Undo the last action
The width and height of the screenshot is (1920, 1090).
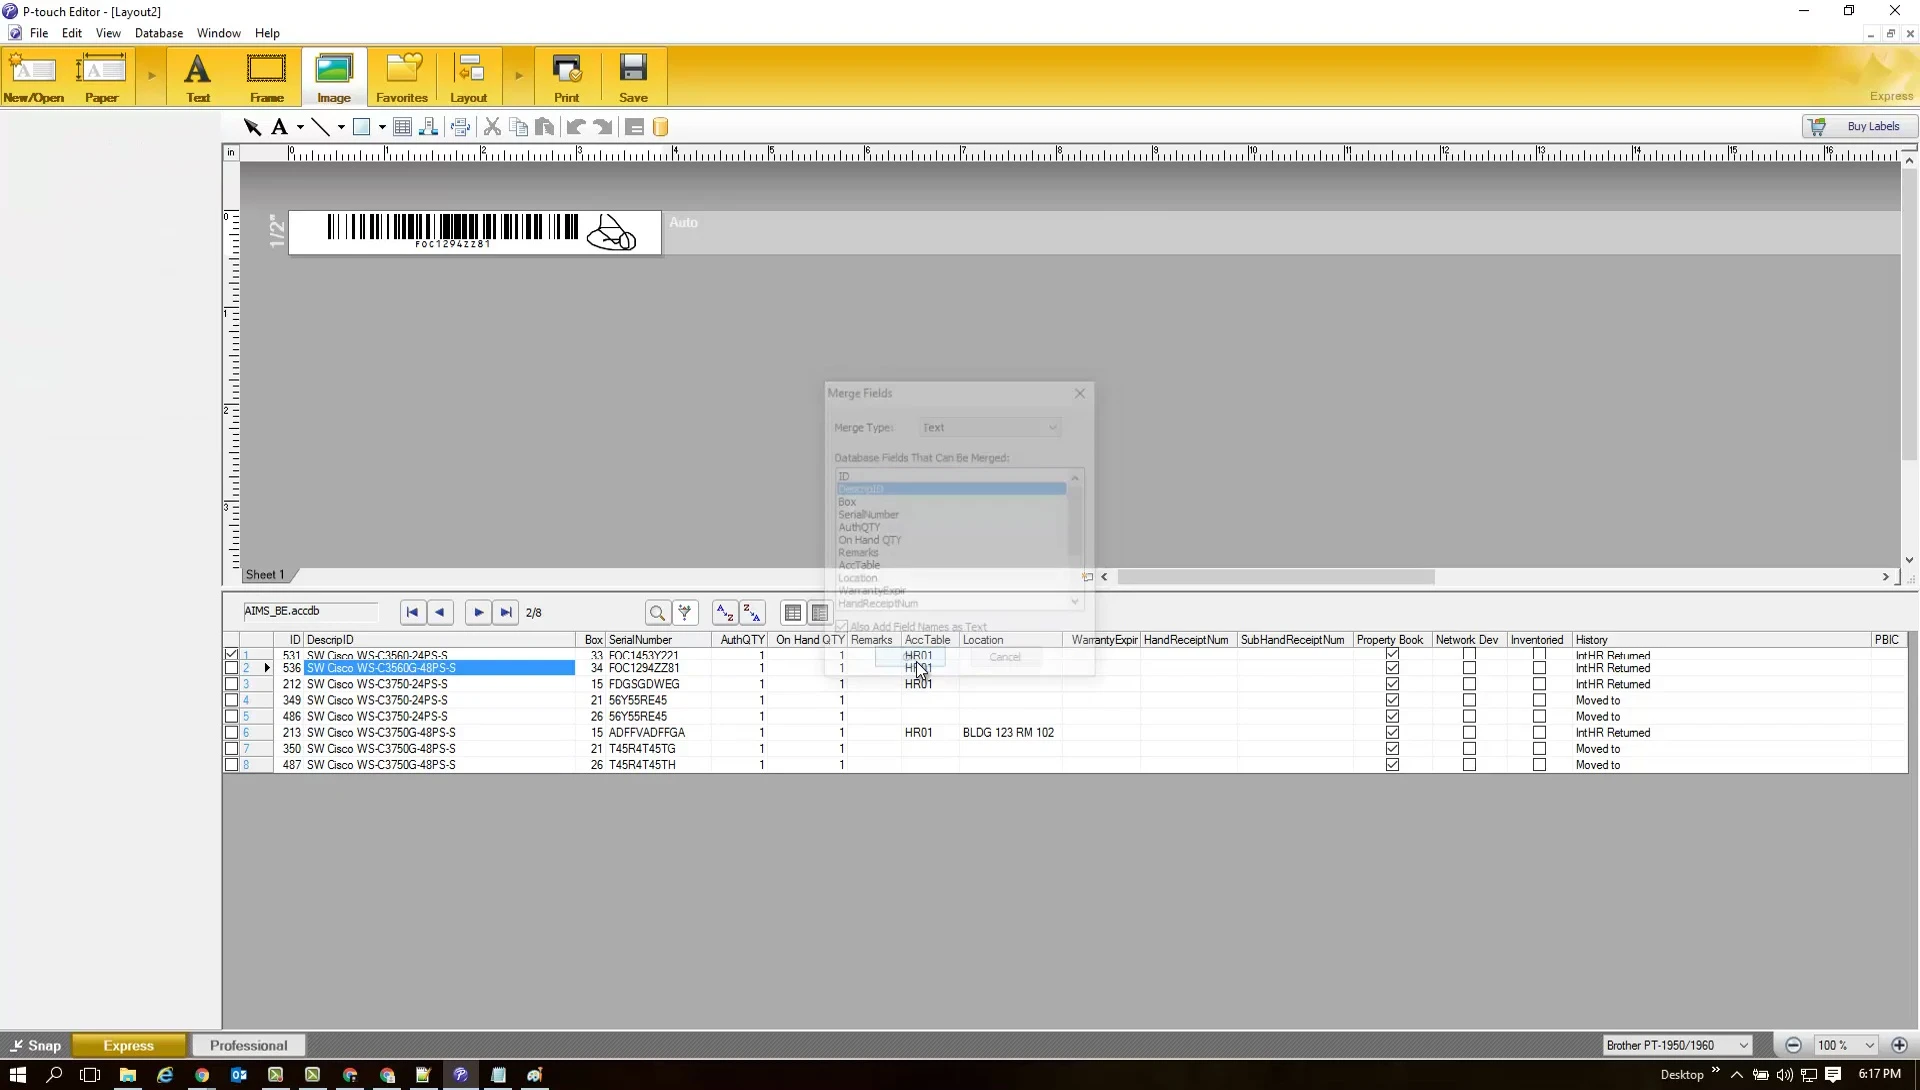576,127
